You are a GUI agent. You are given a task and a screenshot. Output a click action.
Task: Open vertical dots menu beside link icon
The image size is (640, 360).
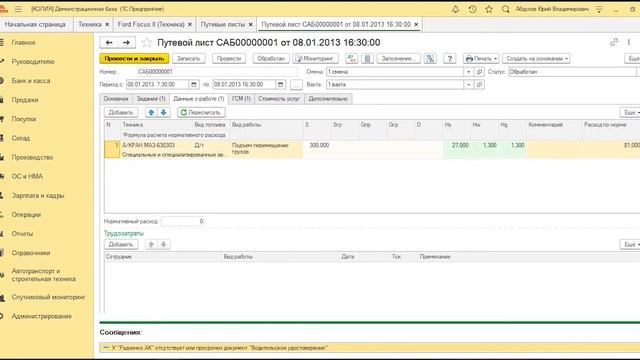tap(629, 42)
